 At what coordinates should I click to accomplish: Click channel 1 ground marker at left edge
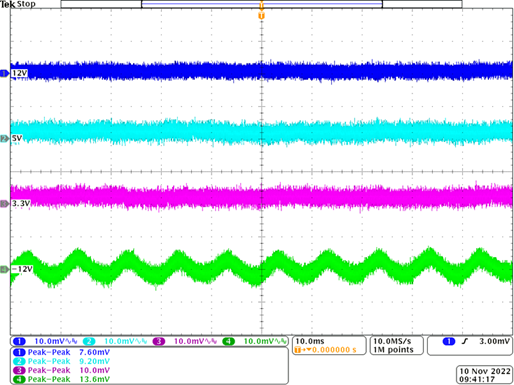[4, 73]
